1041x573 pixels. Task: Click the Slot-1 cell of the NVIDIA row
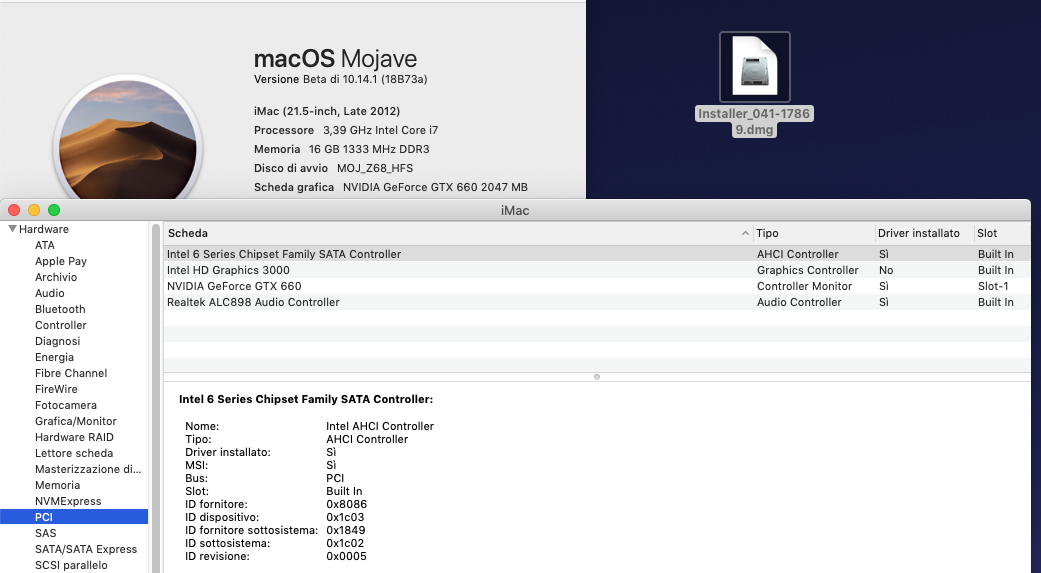point(993,286)
